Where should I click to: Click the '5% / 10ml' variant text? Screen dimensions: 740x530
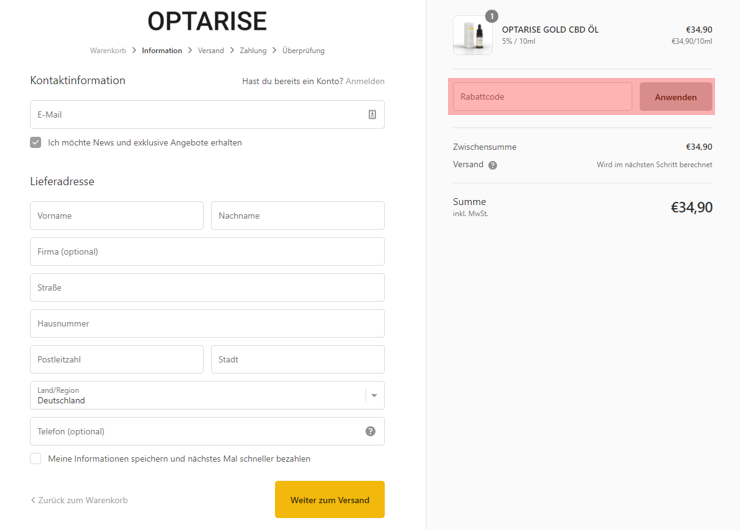point(519,42)
